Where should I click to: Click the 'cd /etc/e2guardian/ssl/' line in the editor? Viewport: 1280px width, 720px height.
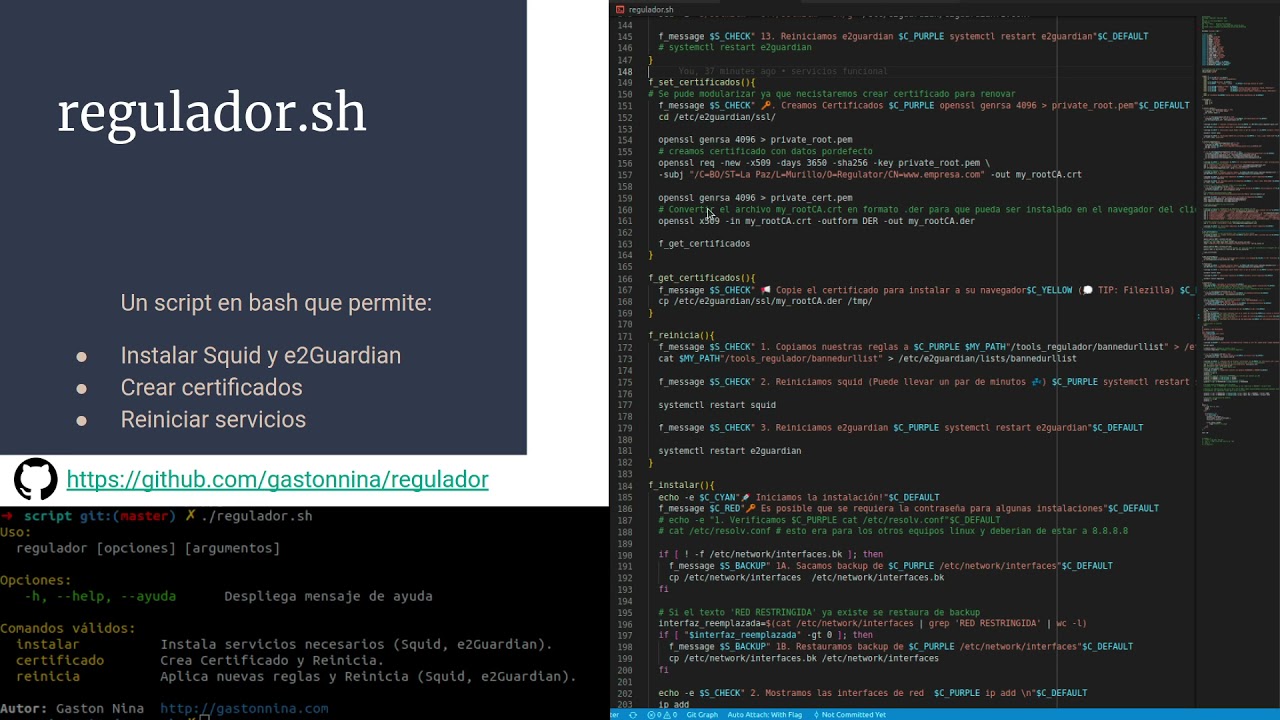point(717,117)
